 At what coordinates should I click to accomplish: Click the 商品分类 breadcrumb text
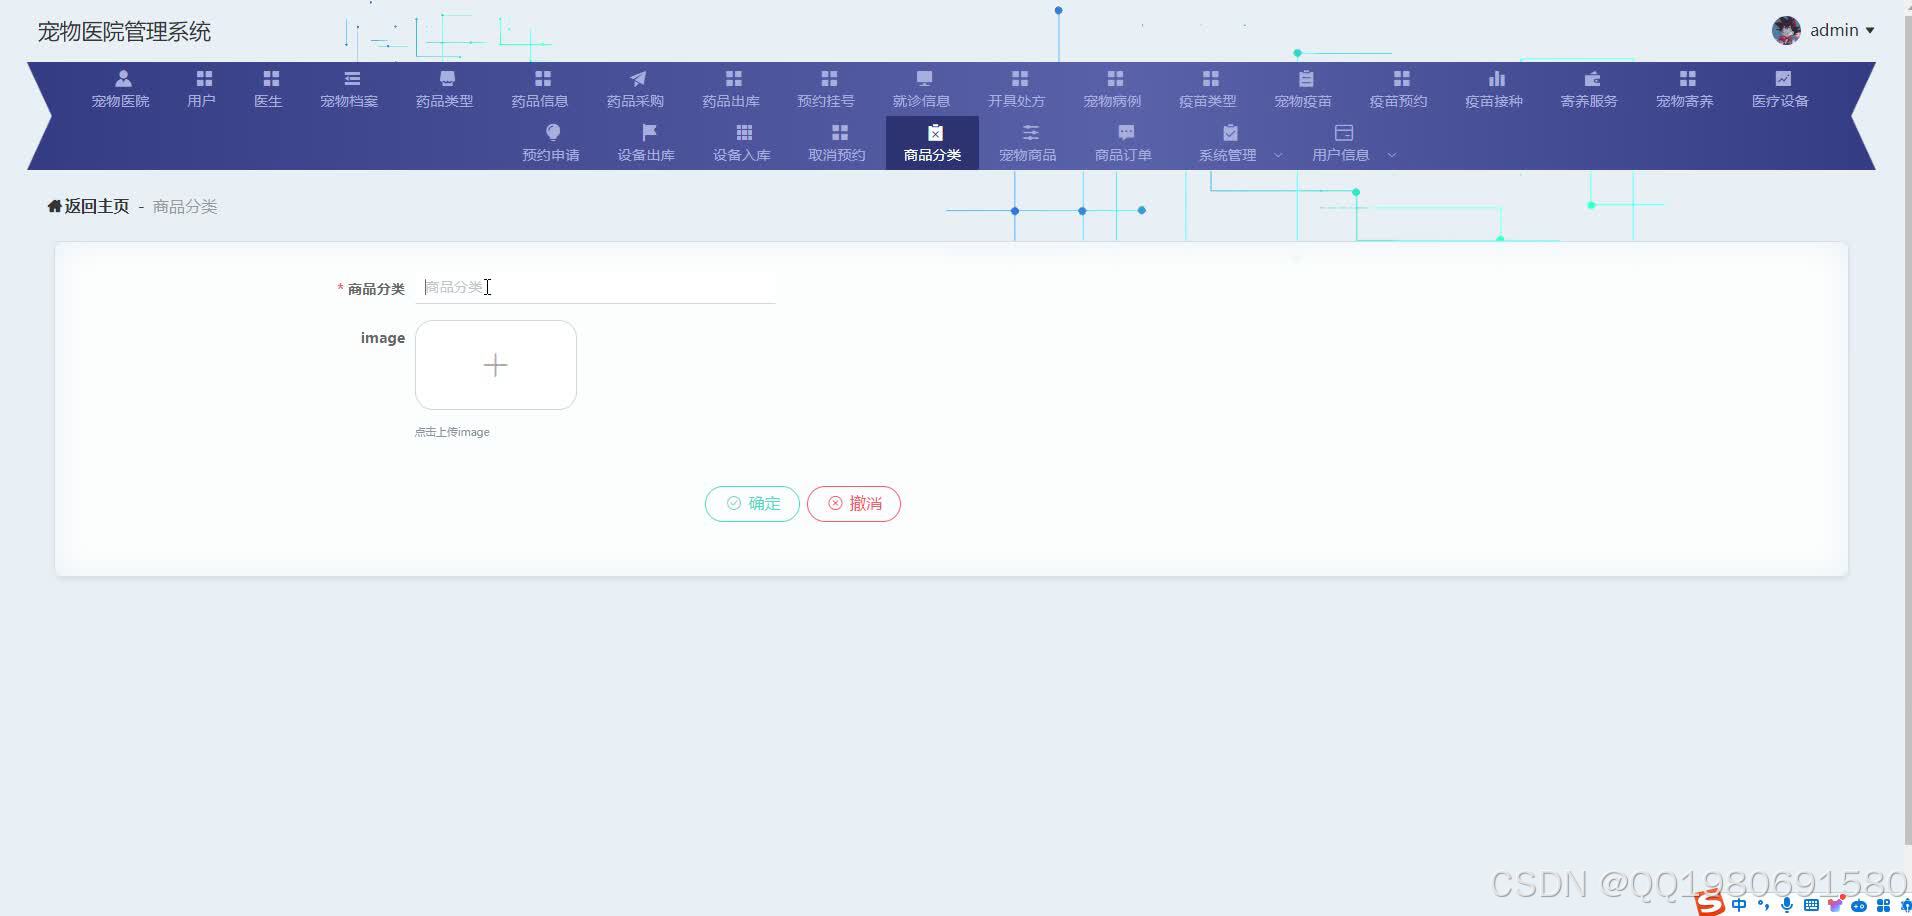coord(185,206)
